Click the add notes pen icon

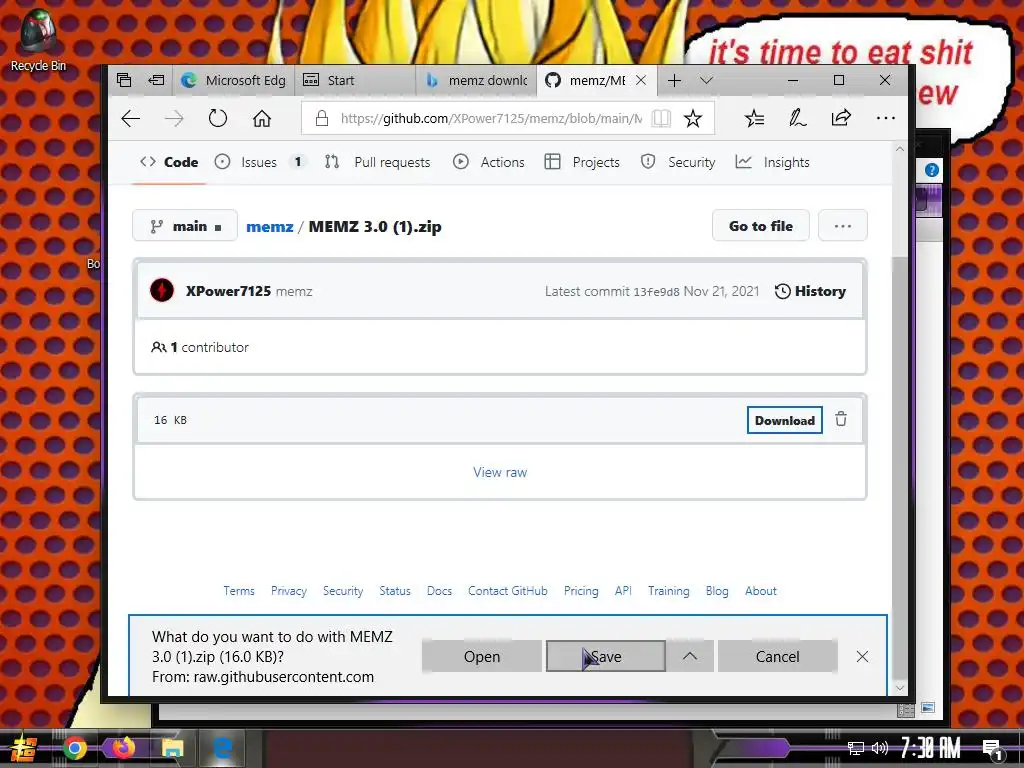click(x=797, y=118)
